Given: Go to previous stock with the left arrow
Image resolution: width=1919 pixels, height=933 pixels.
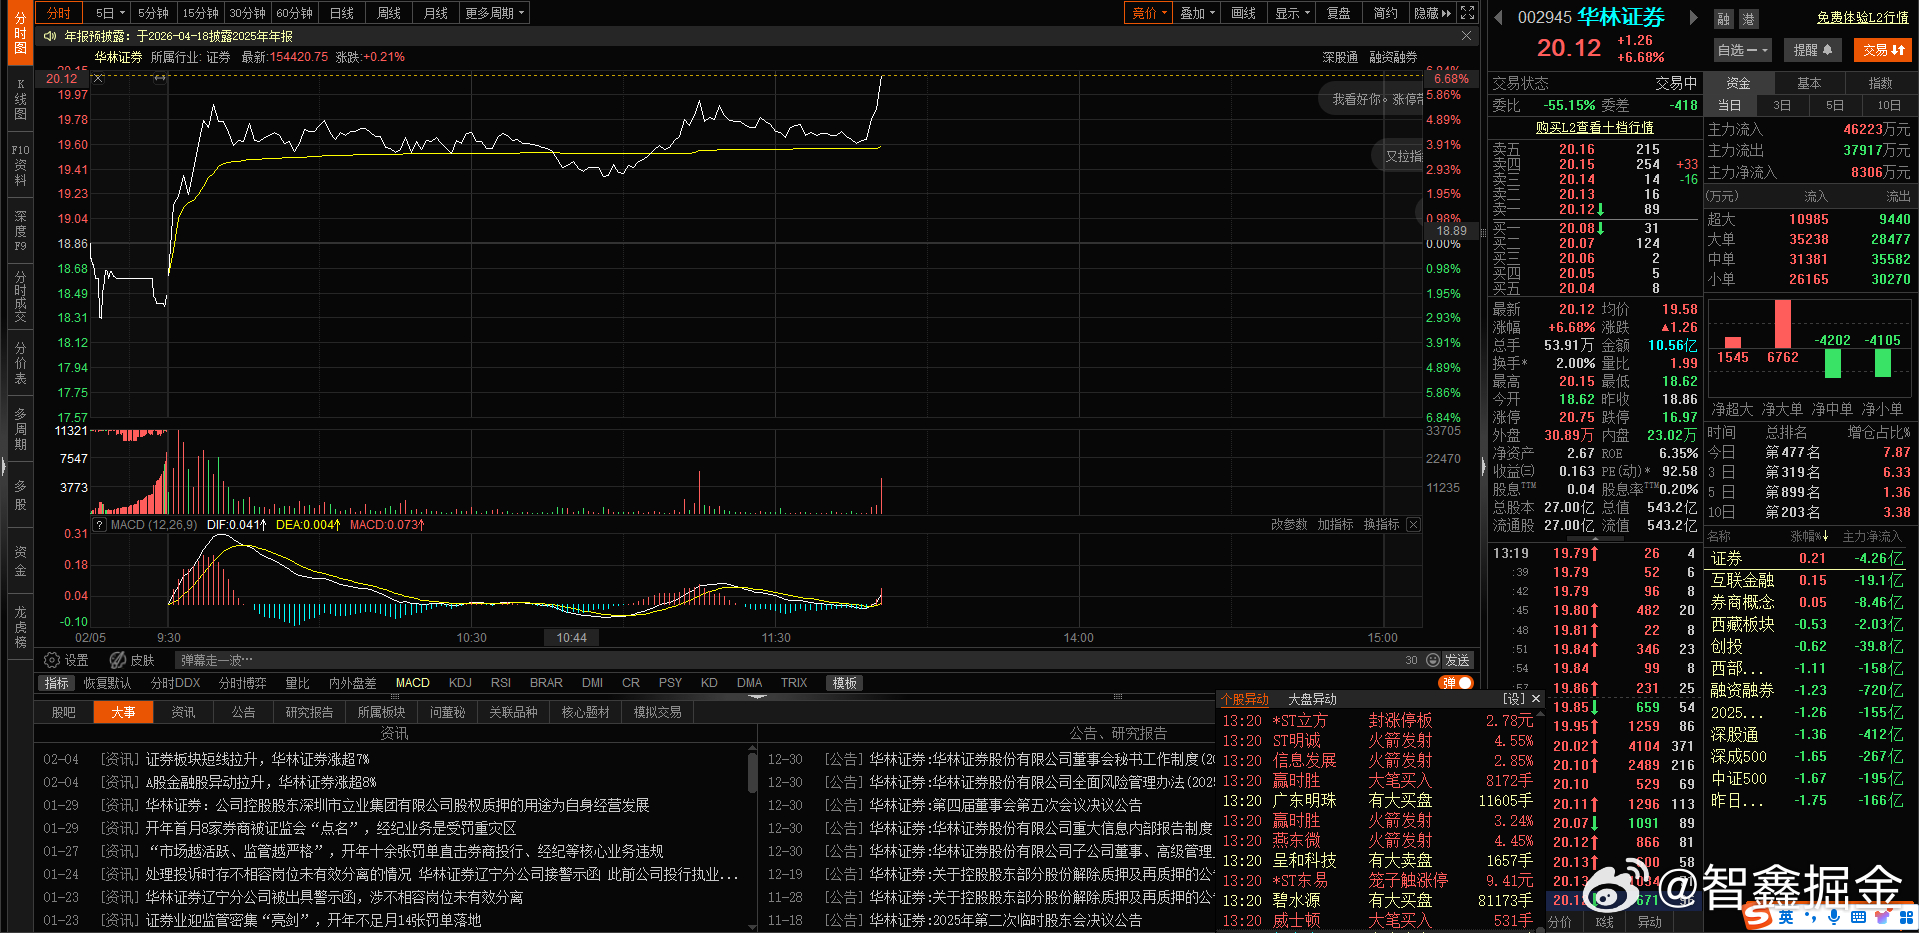Looking at the screenshot, I should pyautogui.click(x=1498, y=18).
